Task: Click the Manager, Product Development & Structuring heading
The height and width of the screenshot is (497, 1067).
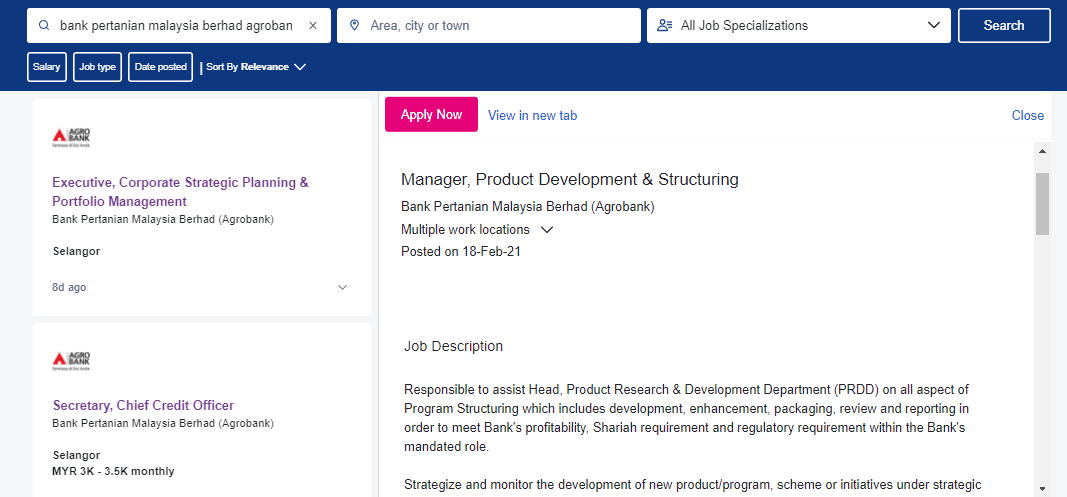Action: [x=570, y=179]
